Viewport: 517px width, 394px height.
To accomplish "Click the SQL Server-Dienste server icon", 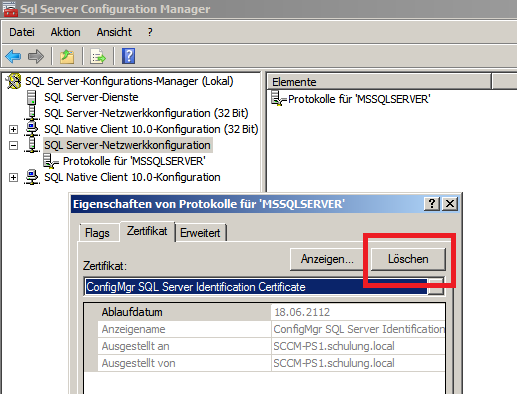I will tap(32, 97).
